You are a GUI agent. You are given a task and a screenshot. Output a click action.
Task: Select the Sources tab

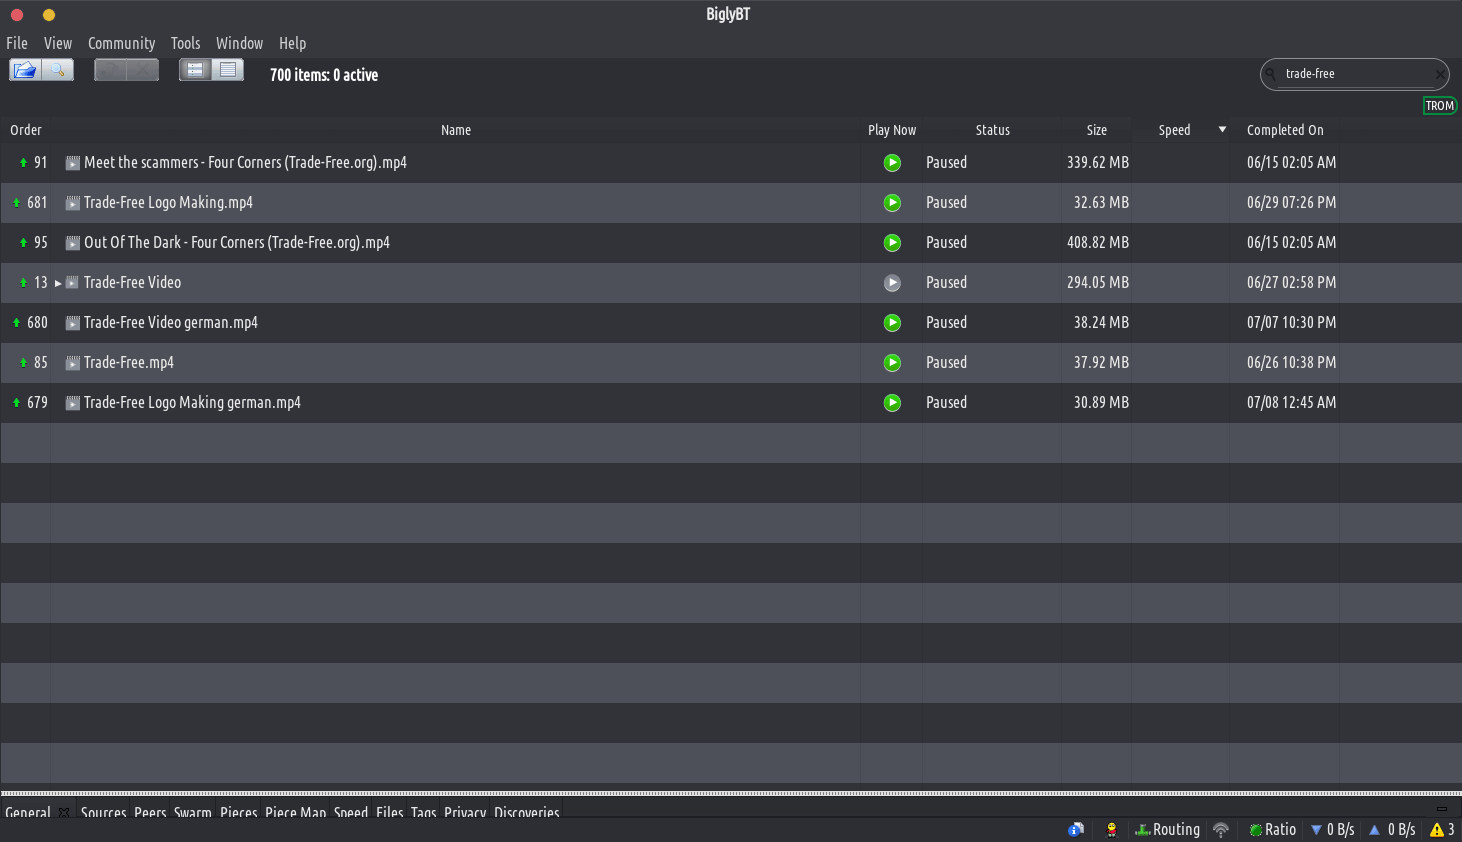coord(103,811)
